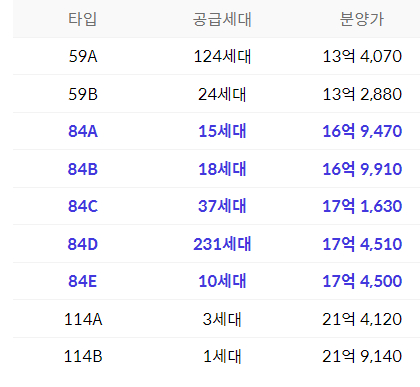The image size is (420, 387).
Task: Click the 15세대 supply cell
Action: click(222, 131)
